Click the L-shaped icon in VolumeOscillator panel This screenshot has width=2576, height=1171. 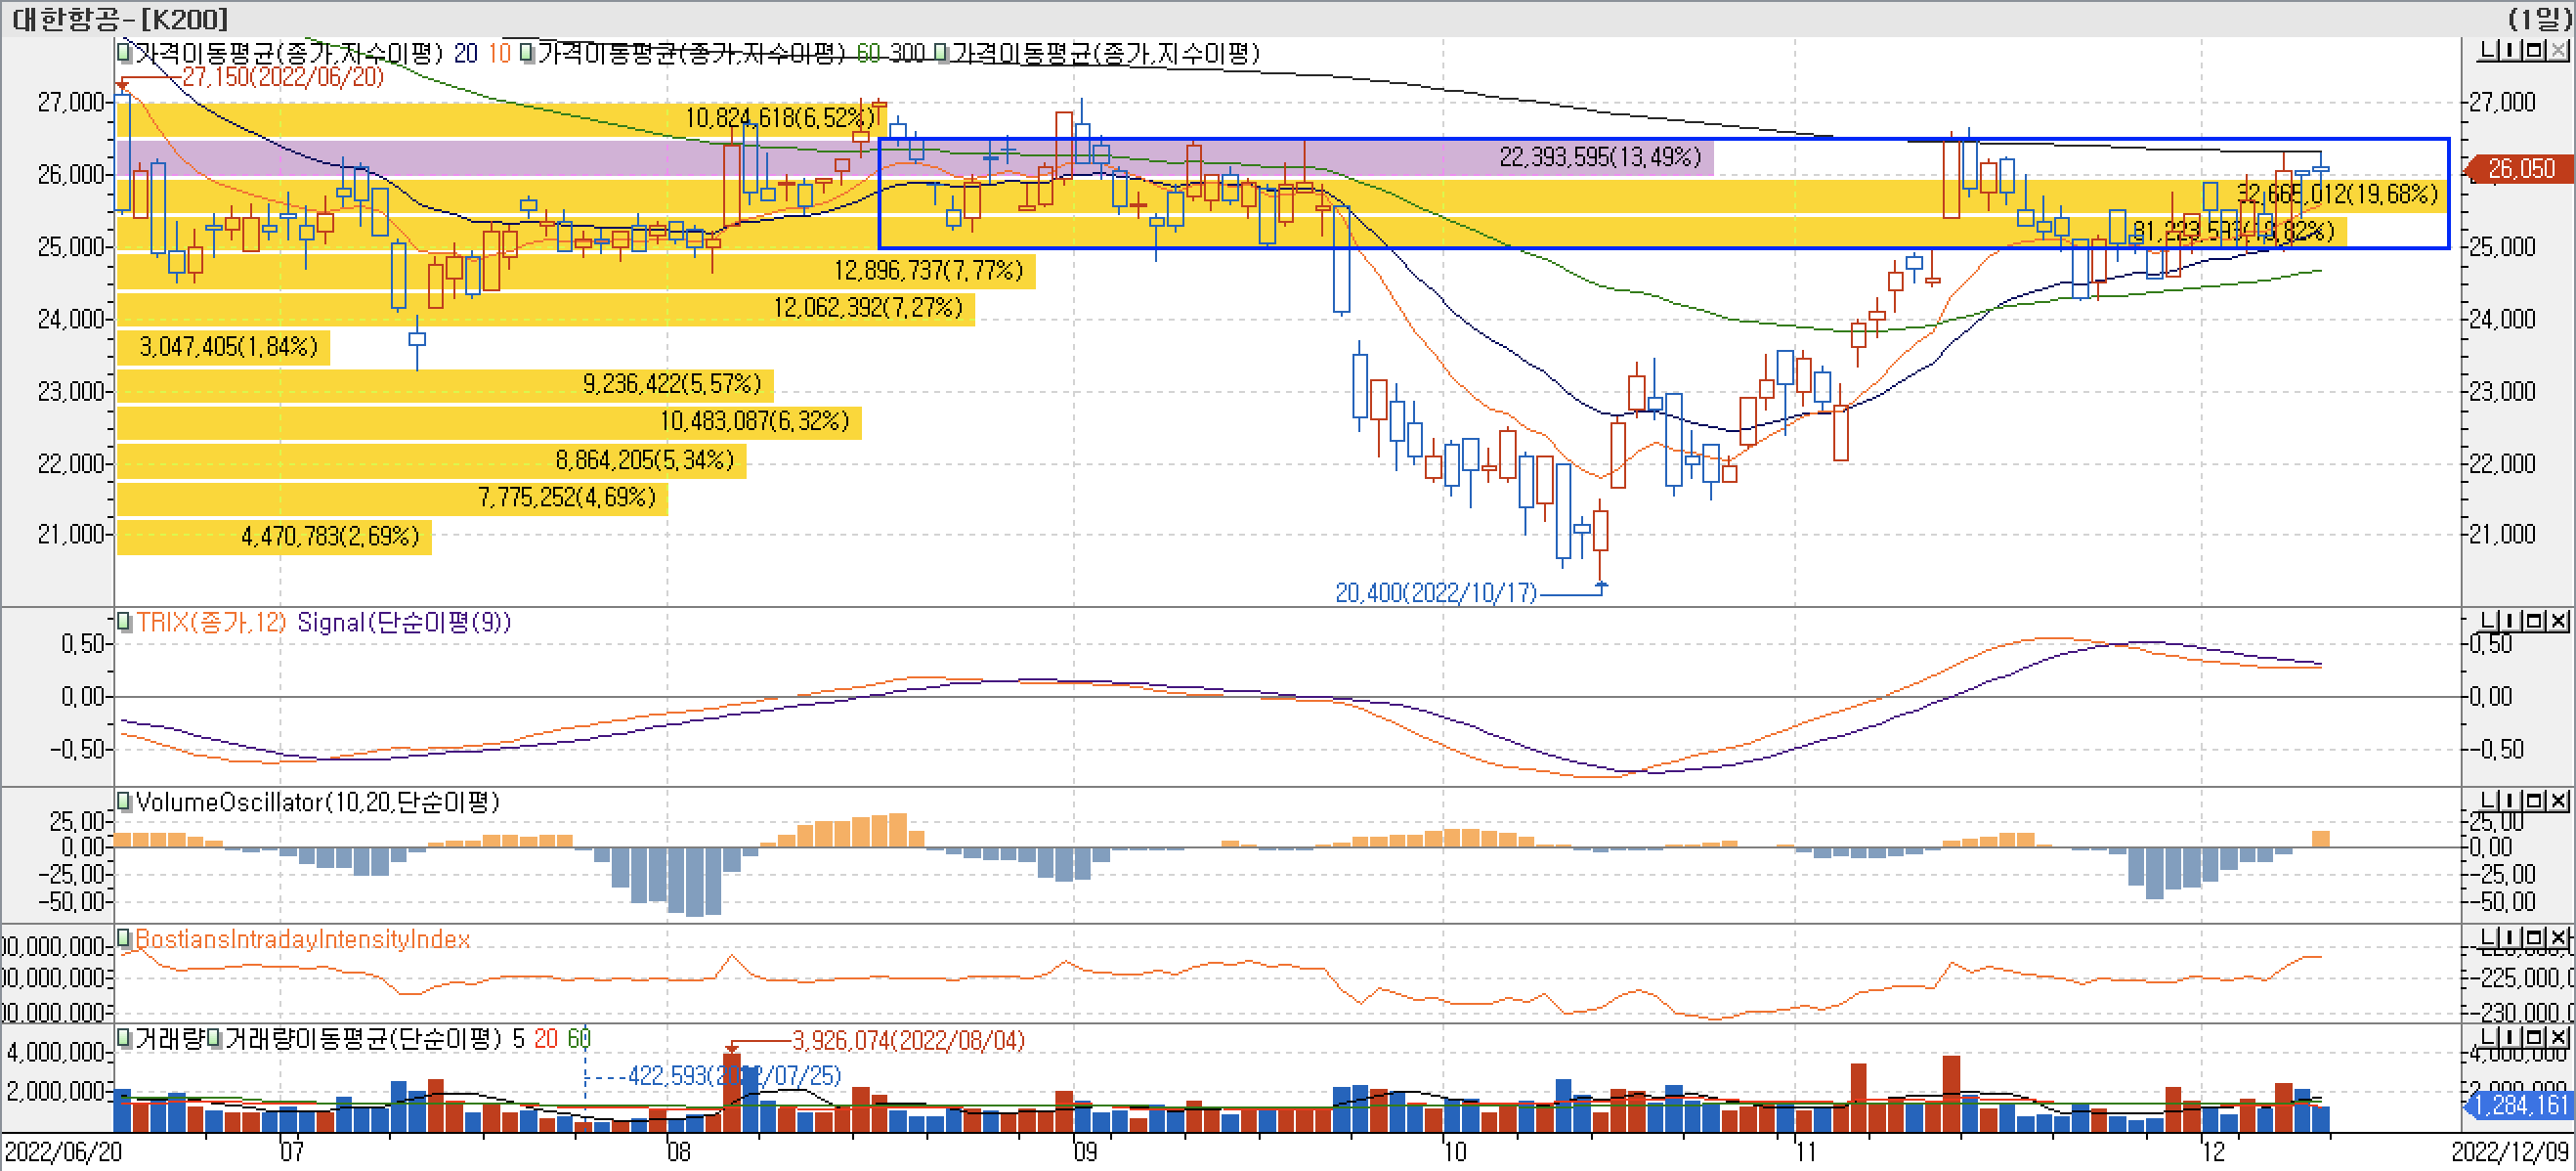(2488, 801)
